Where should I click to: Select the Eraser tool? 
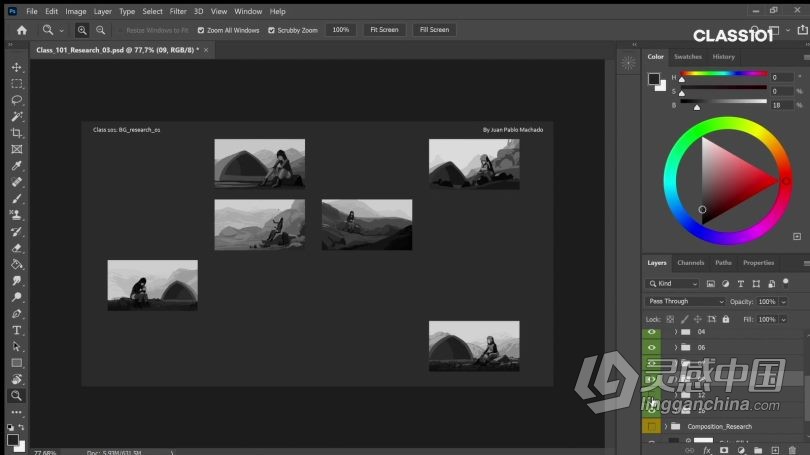(x=17, y=248)
